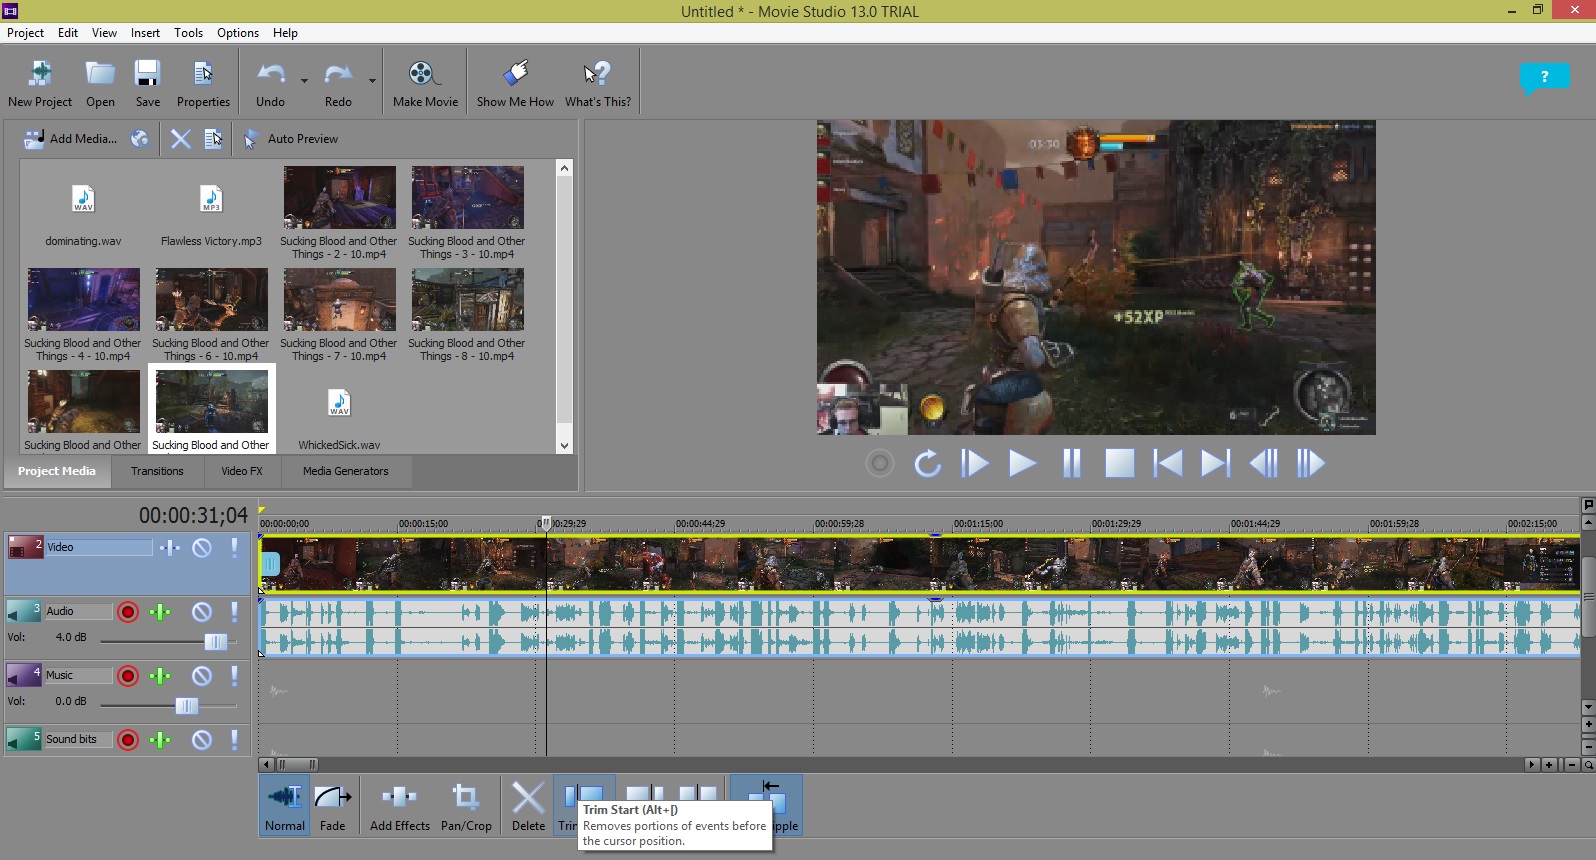Image resolution: width=1596 pixels, height=860 pixels.
Task: Redo the previously undone action
Action: [338, 83]
